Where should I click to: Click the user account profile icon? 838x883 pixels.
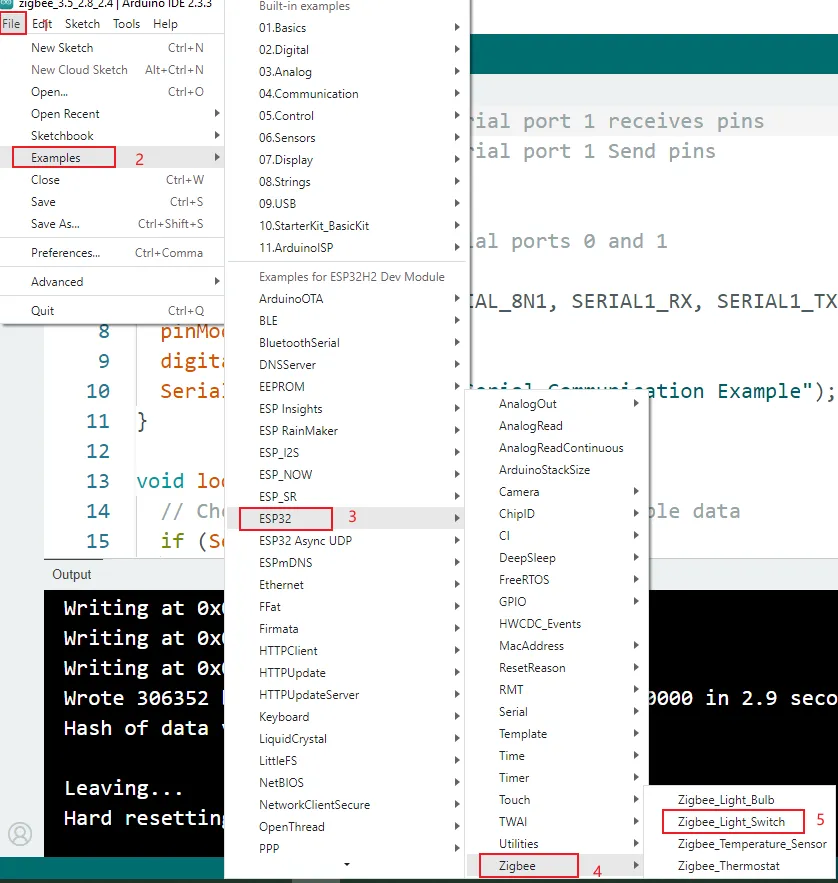[x=20, y=833]
